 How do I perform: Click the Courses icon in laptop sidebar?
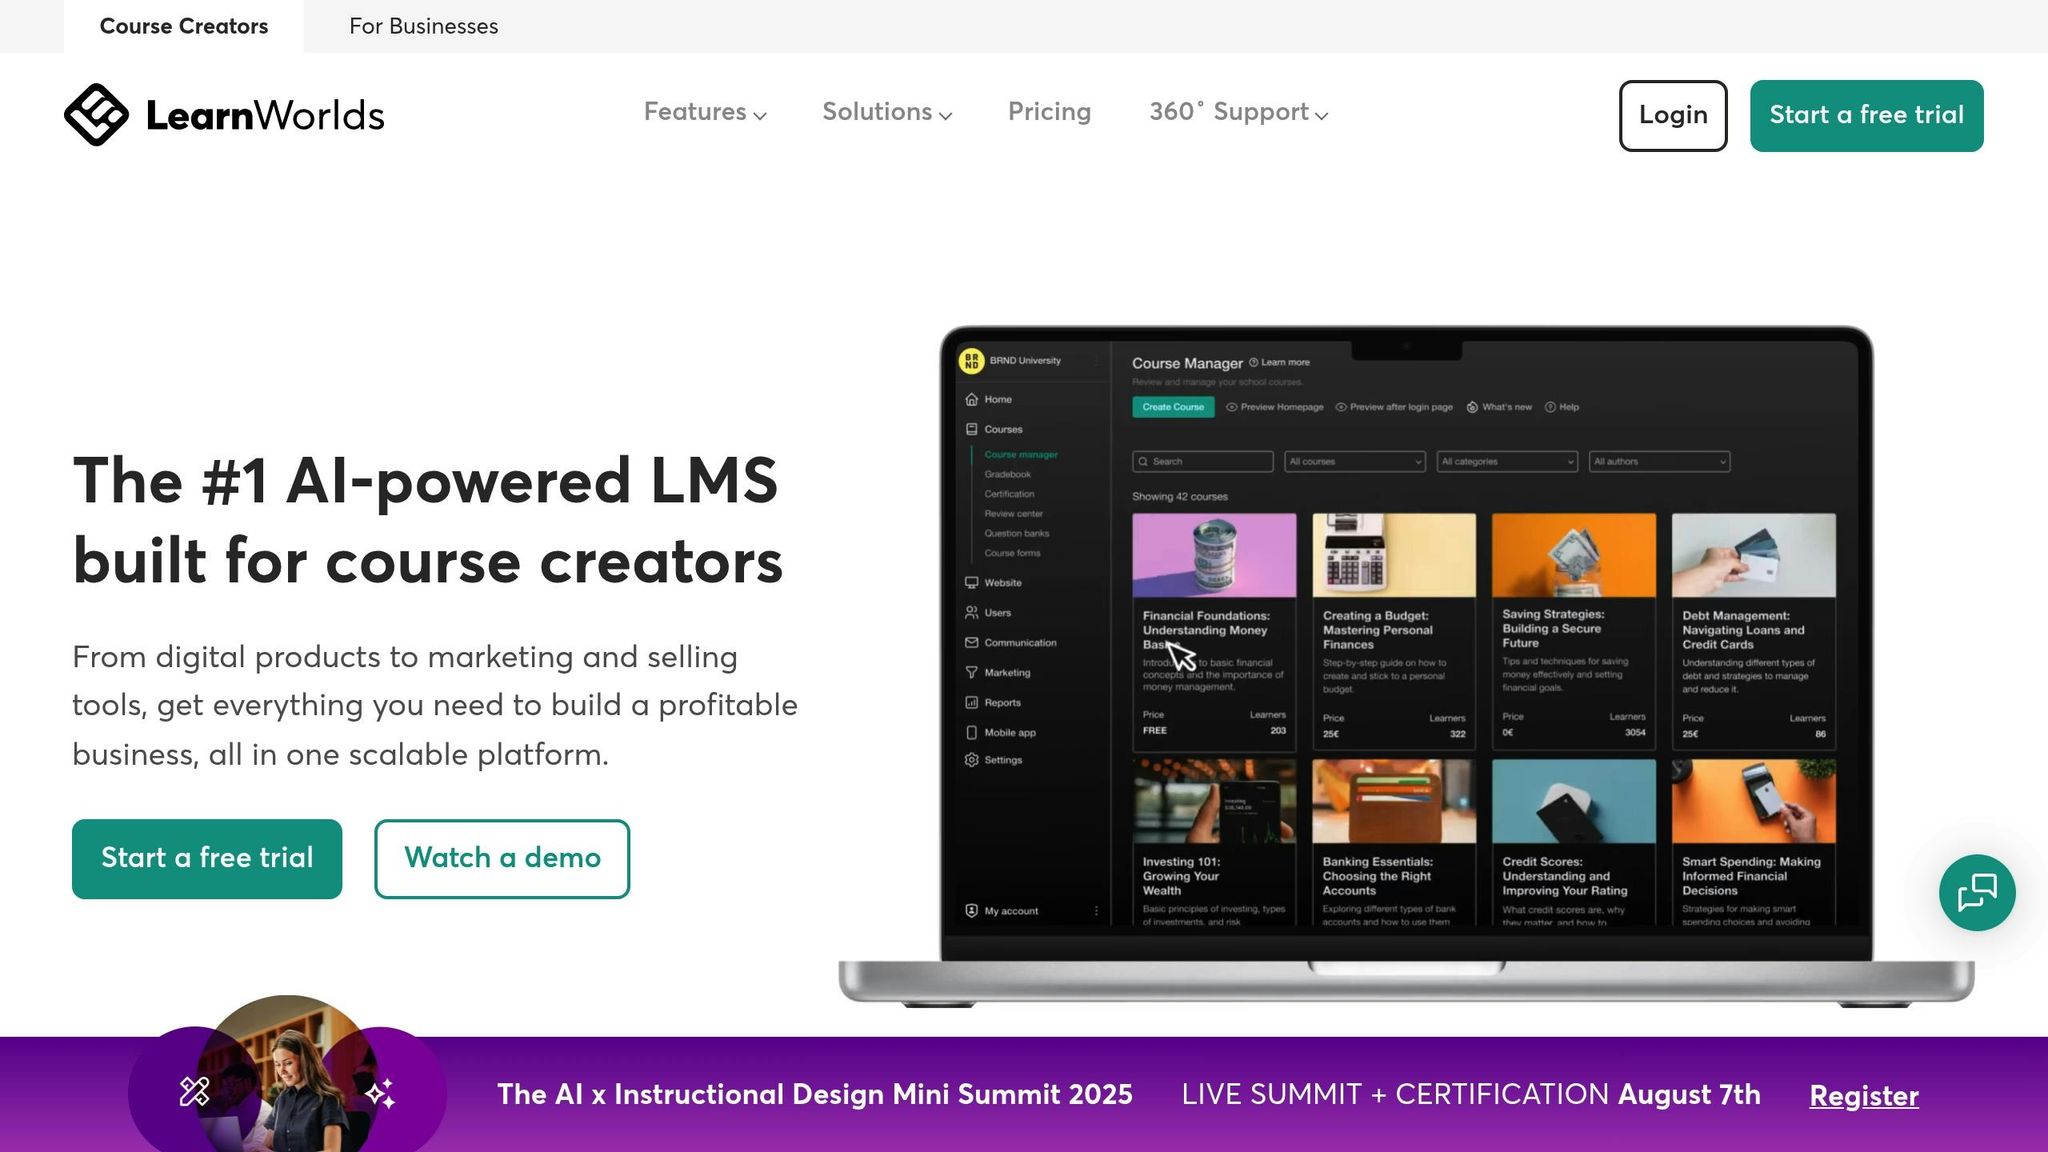click(971, 429)
